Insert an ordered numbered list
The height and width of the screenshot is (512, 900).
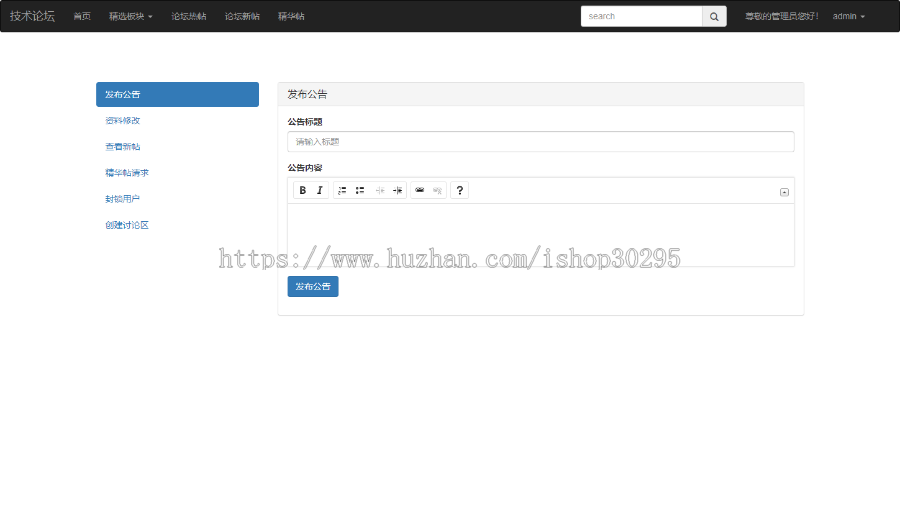[x=342, y=191]
